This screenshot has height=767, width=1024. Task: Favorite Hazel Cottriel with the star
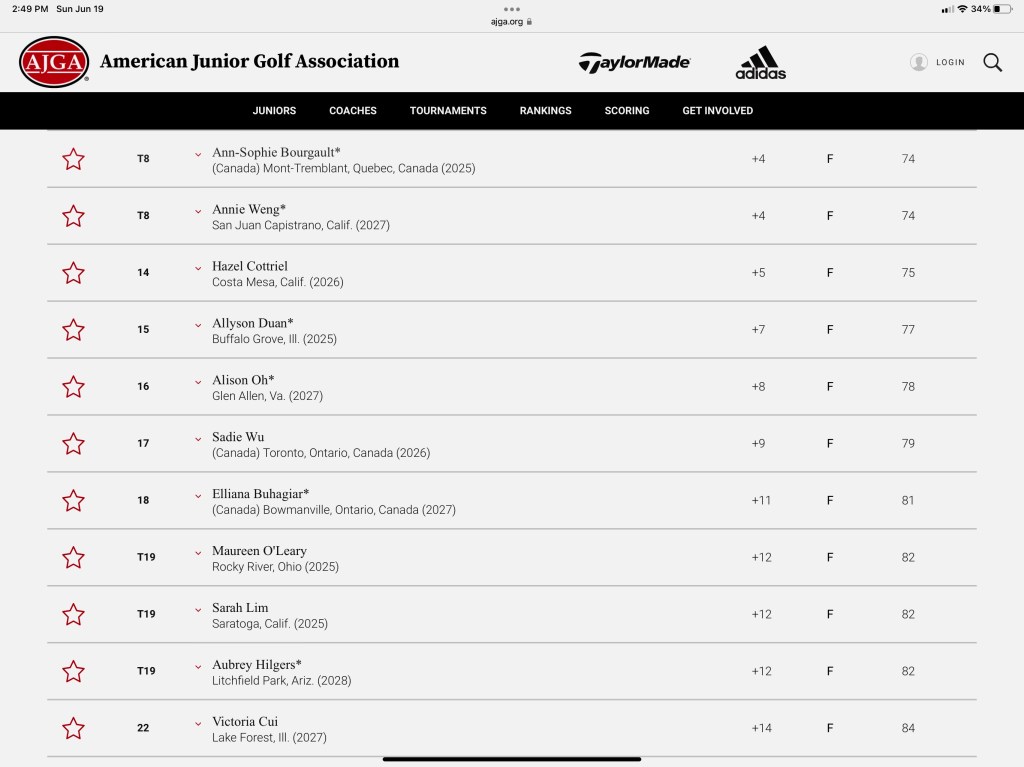[x=73, y=273]
